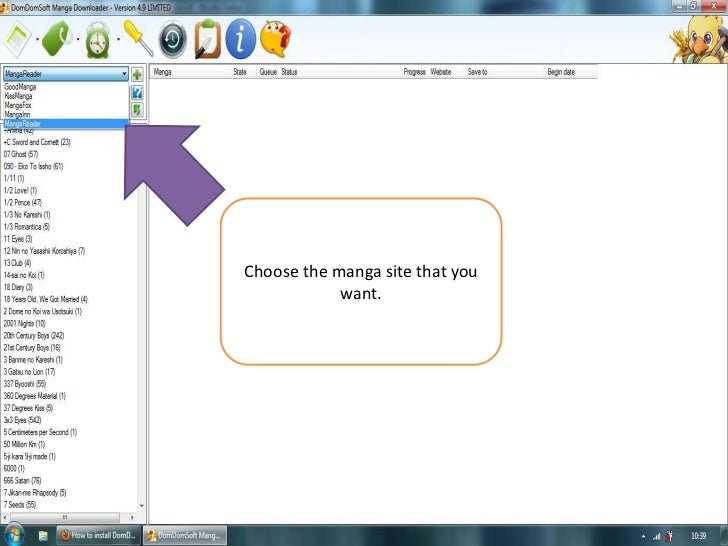Open the MangaReader site combo box
728x546 pixels.
coord(65,74)
